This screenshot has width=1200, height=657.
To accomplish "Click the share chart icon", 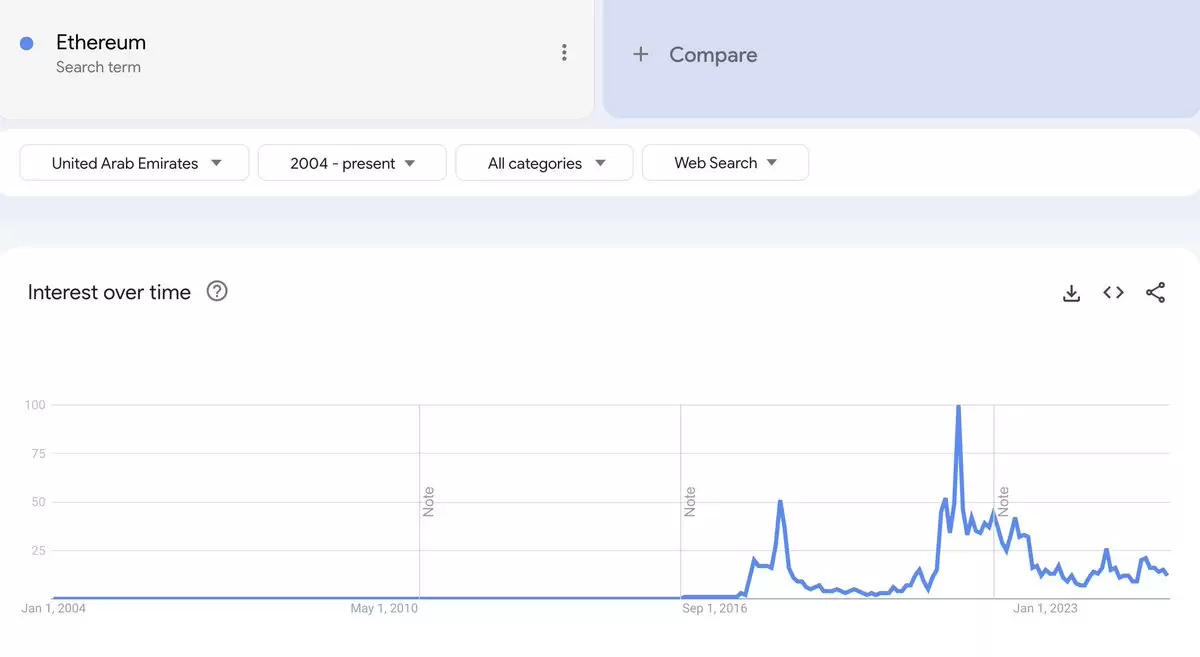I will (1155, 292).
